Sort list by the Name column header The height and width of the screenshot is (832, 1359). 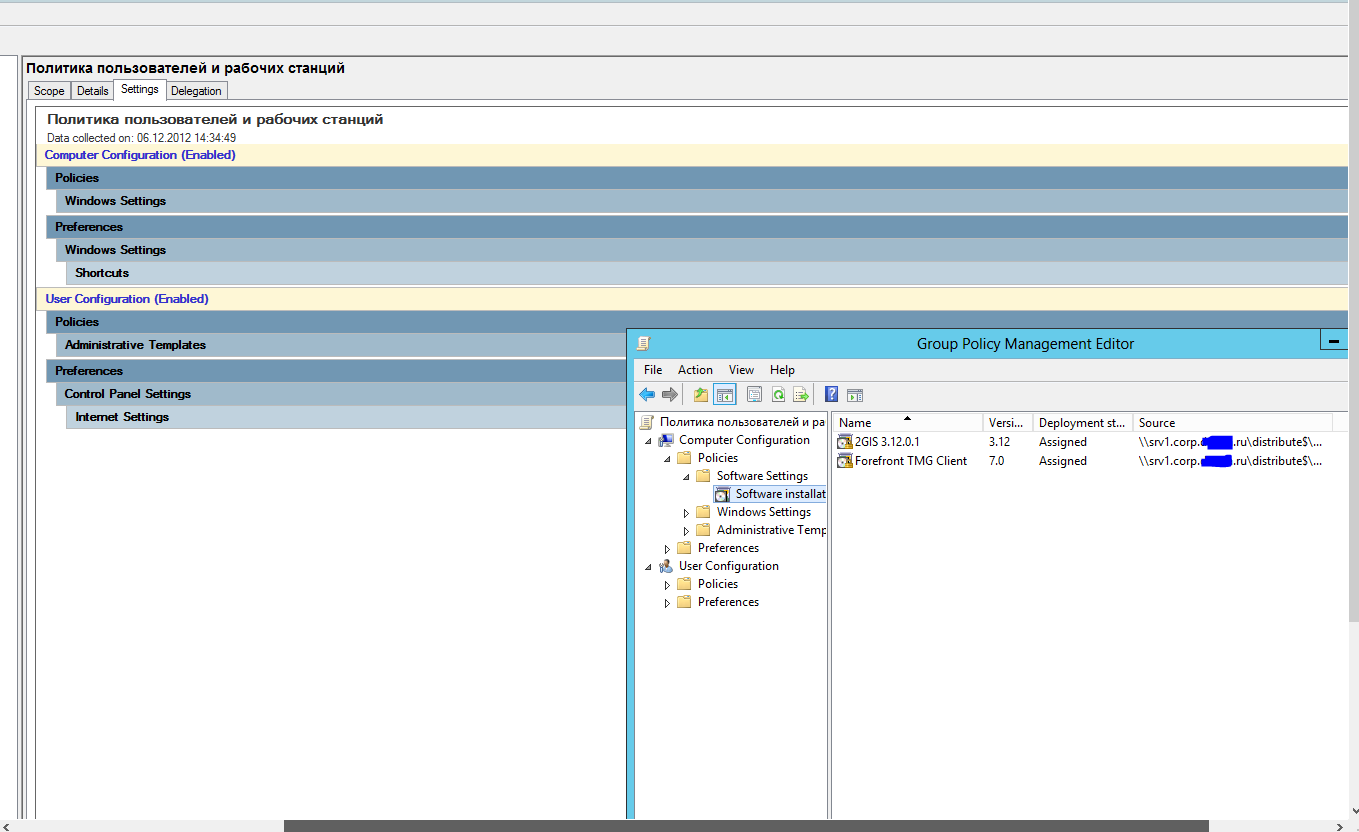pos(907,422)
